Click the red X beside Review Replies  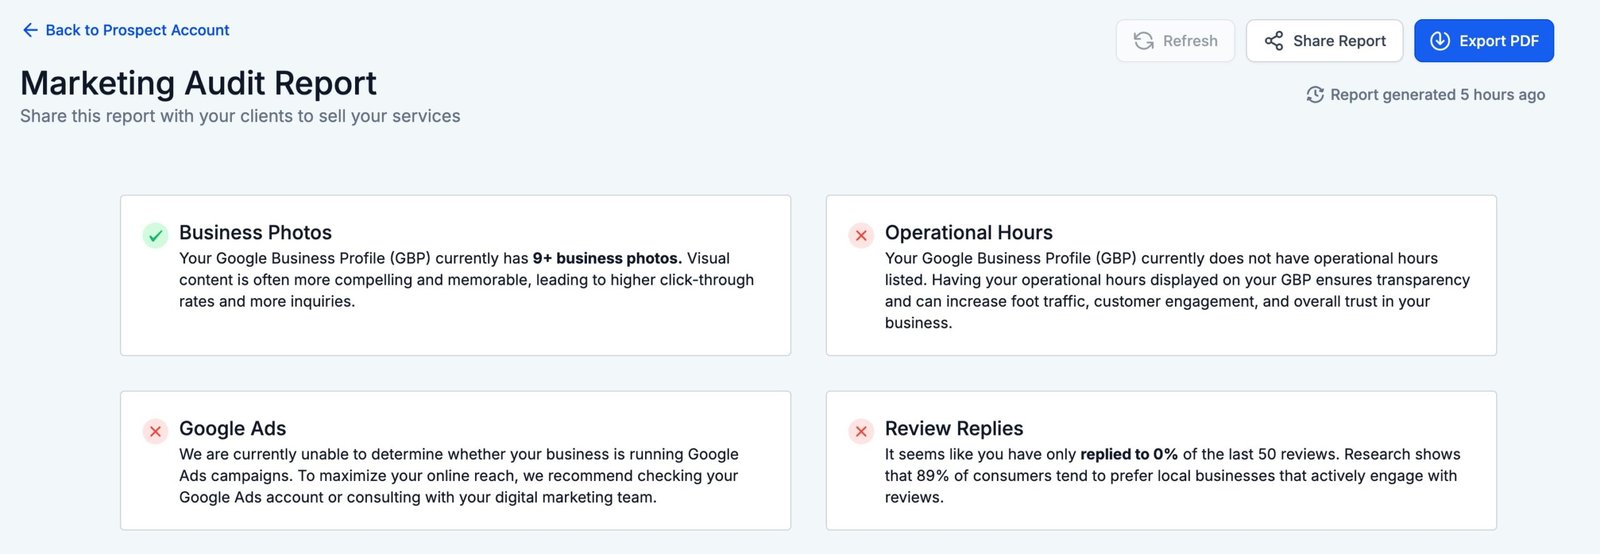pyautogui.click(x=861, y=432)
